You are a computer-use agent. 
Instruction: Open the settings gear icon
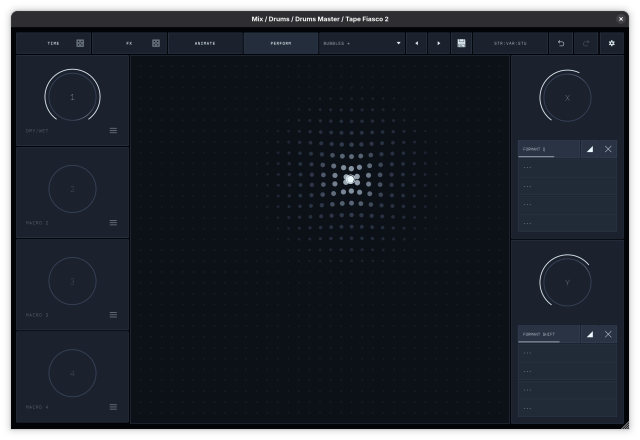tap(611, 43)
